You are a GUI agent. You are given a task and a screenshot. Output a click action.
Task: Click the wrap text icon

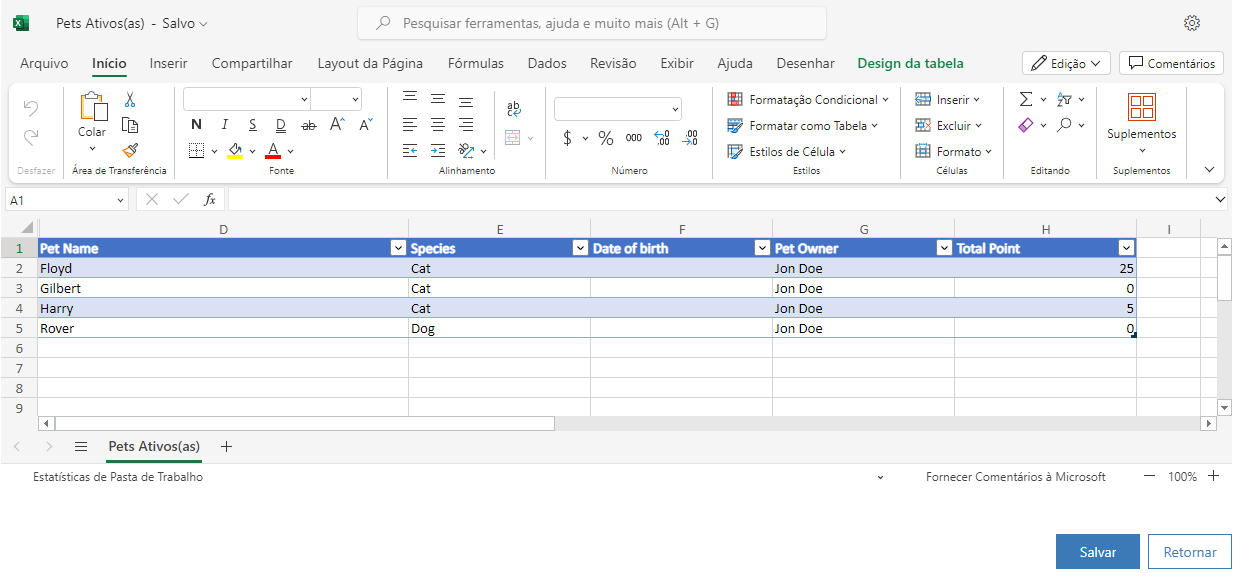[514, 109]
